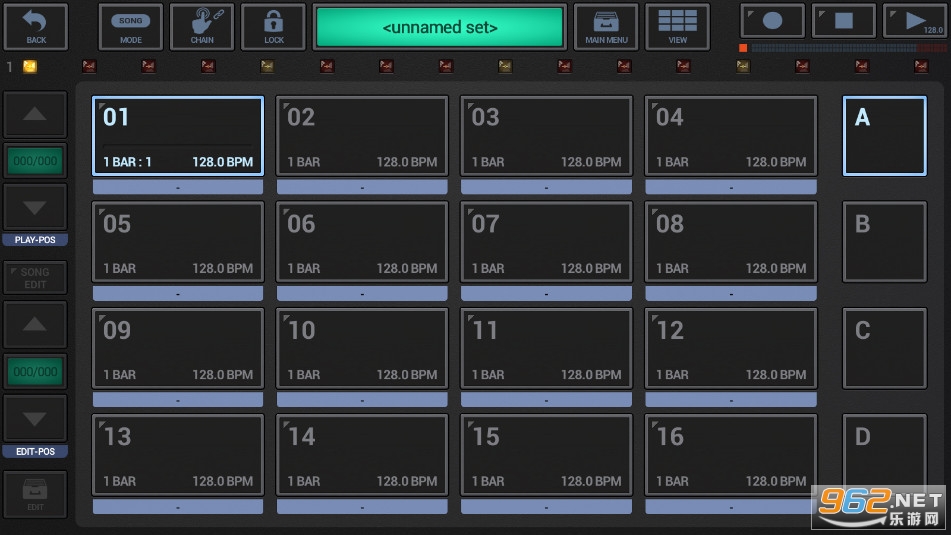951x535 pixels.
Task: Select pattern pad 01
Action: [178, 136]
